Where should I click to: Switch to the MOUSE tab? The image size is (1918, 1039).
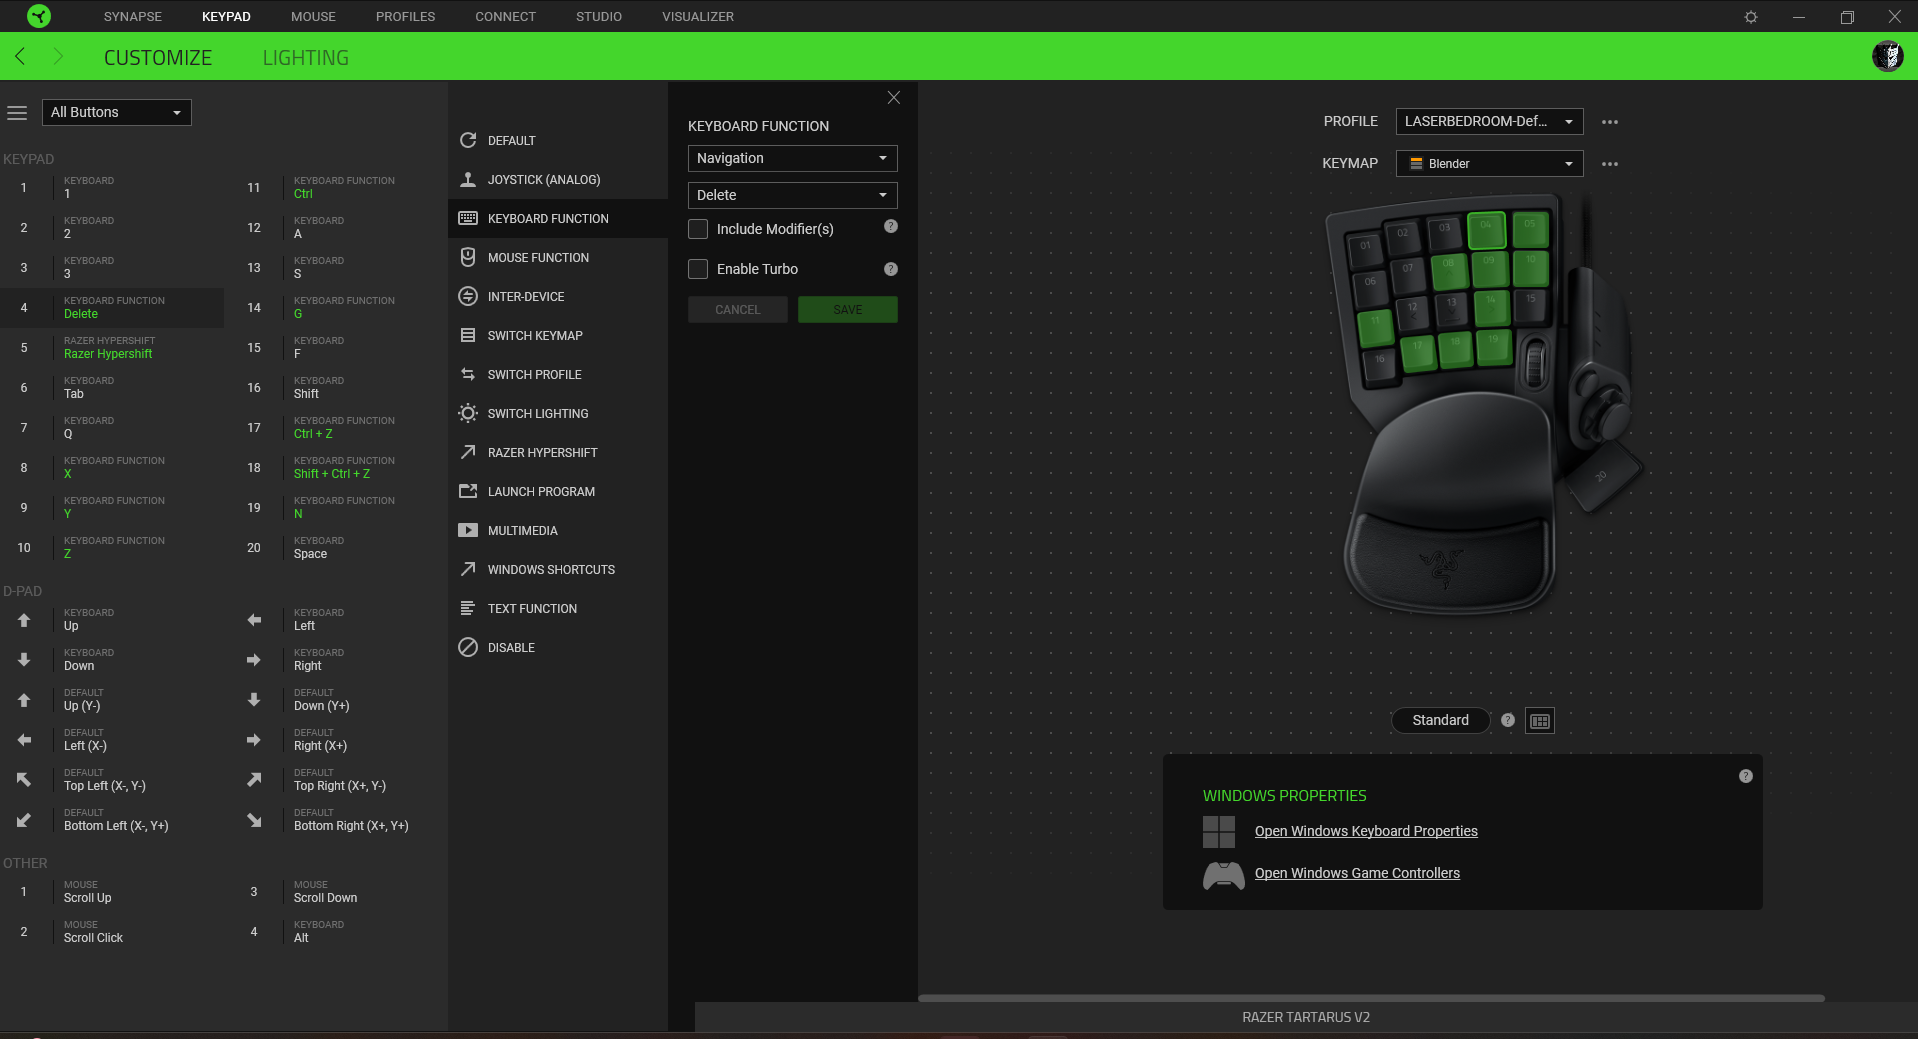tap(313, 16)
